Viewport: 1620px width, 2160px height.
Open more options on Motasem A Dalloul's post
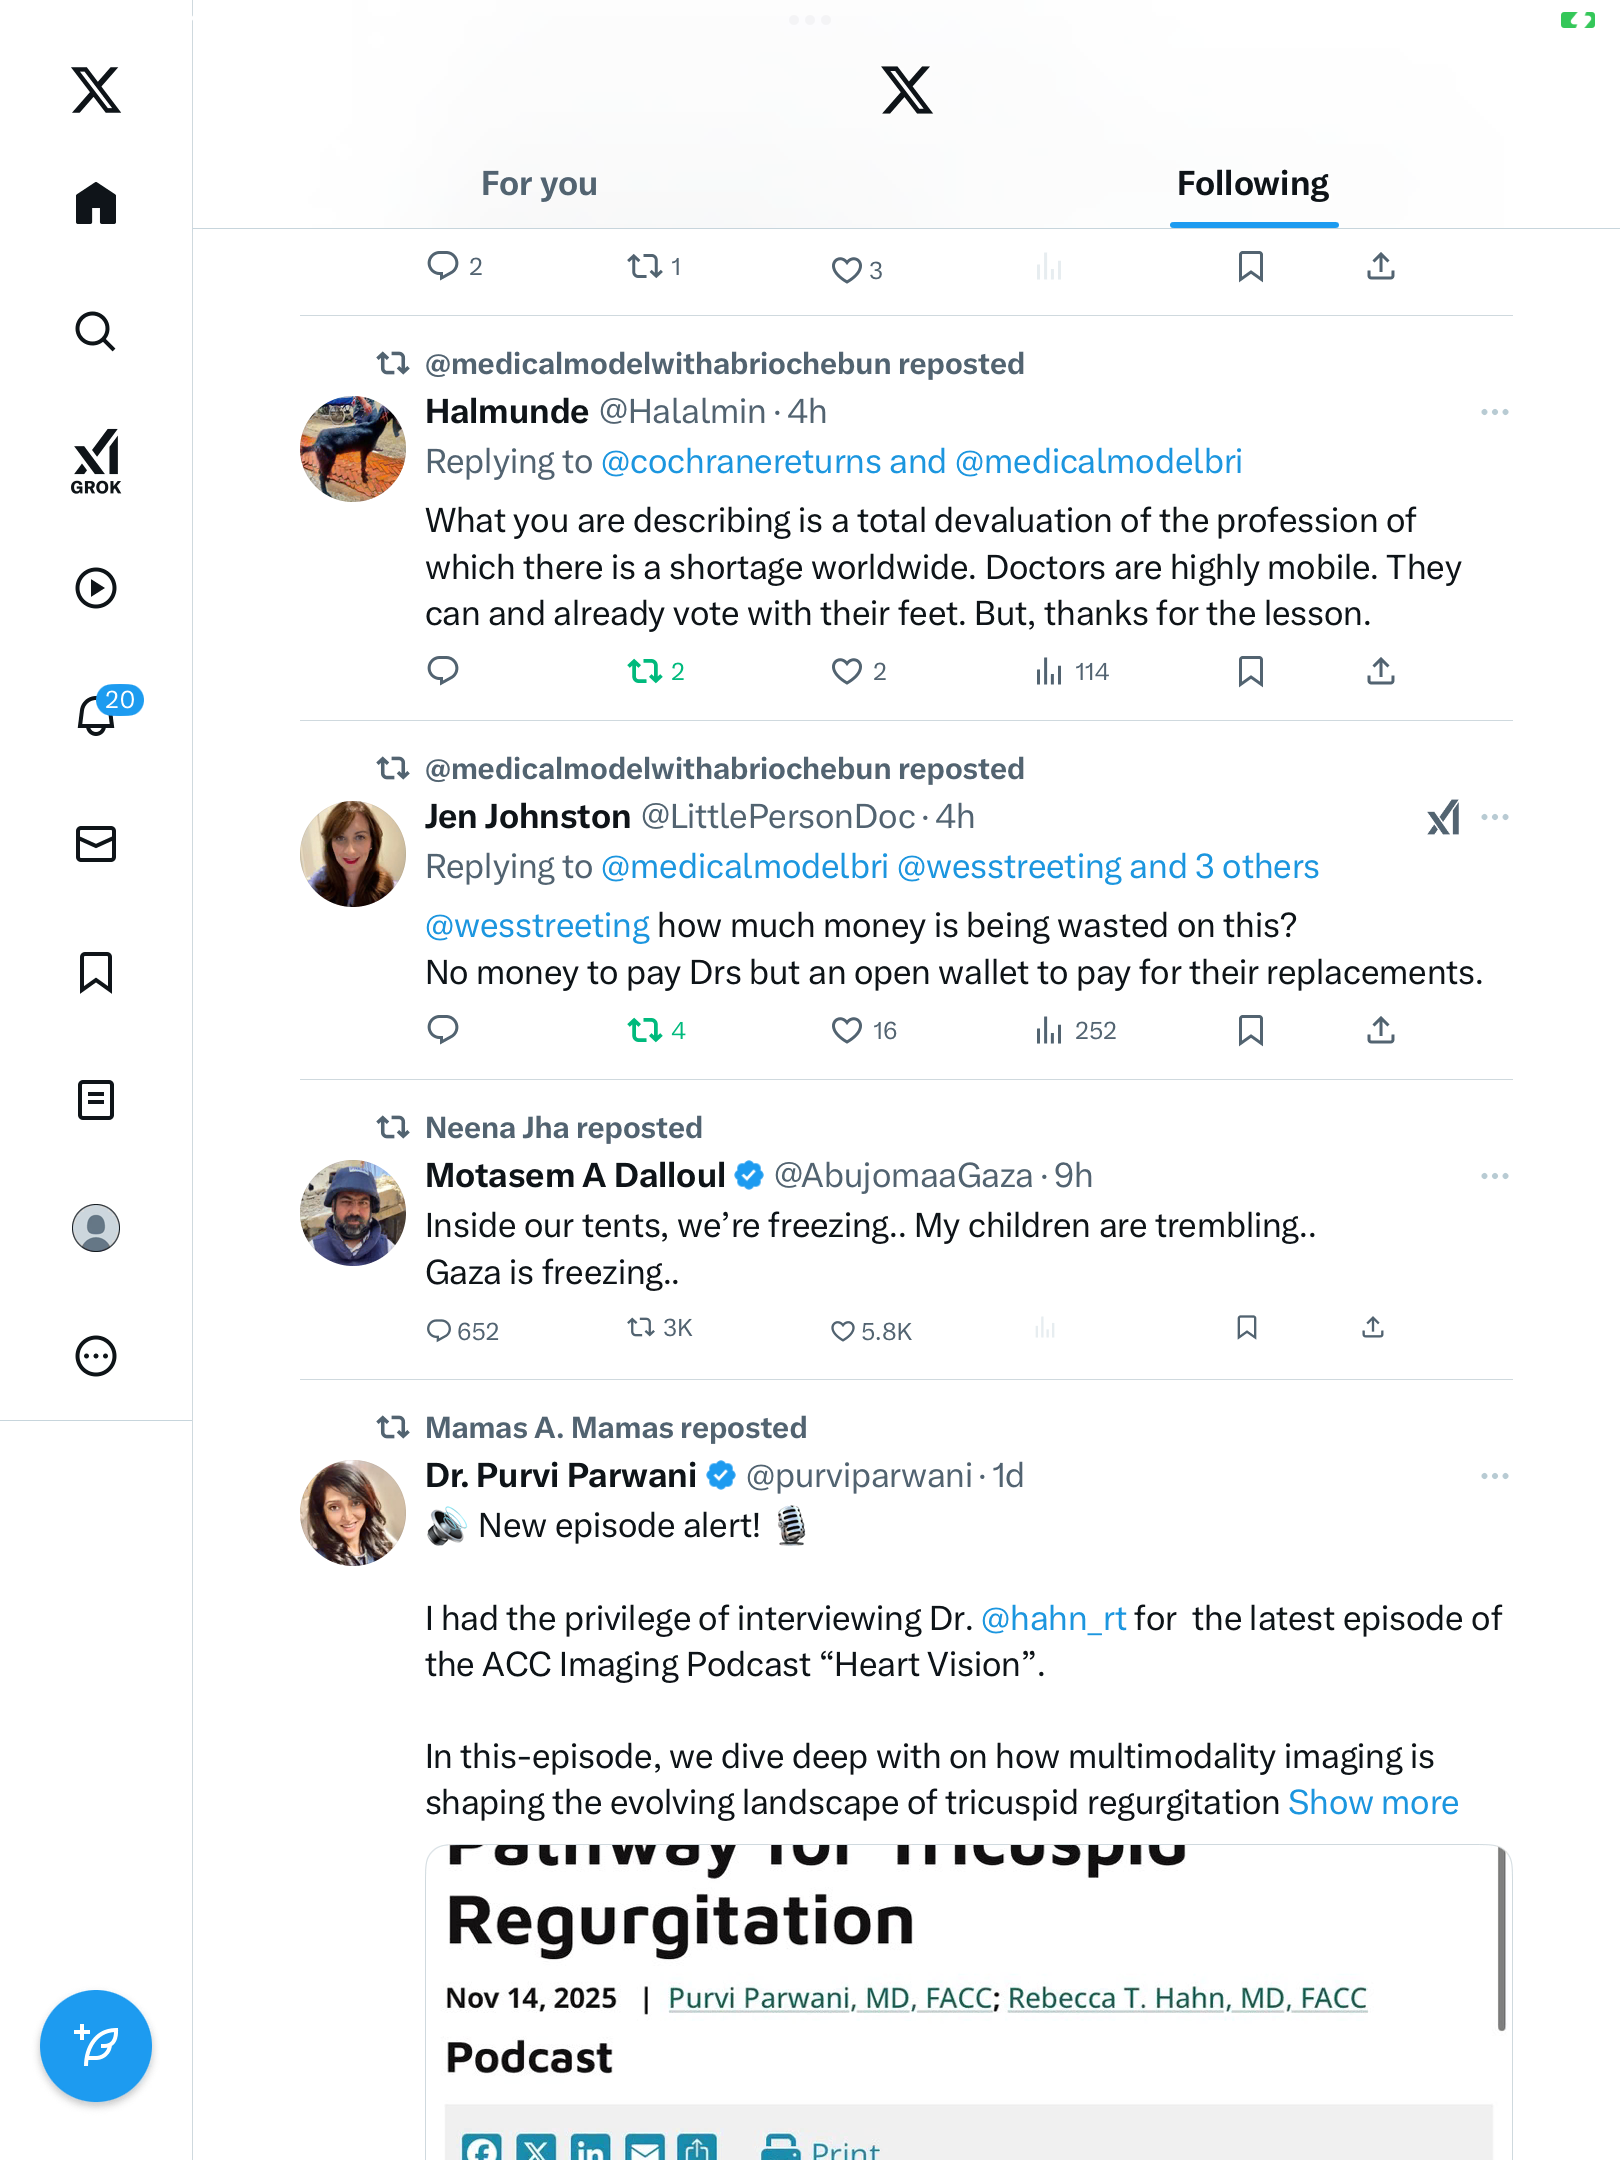pyautogui.click(x=1494, y=1176)
